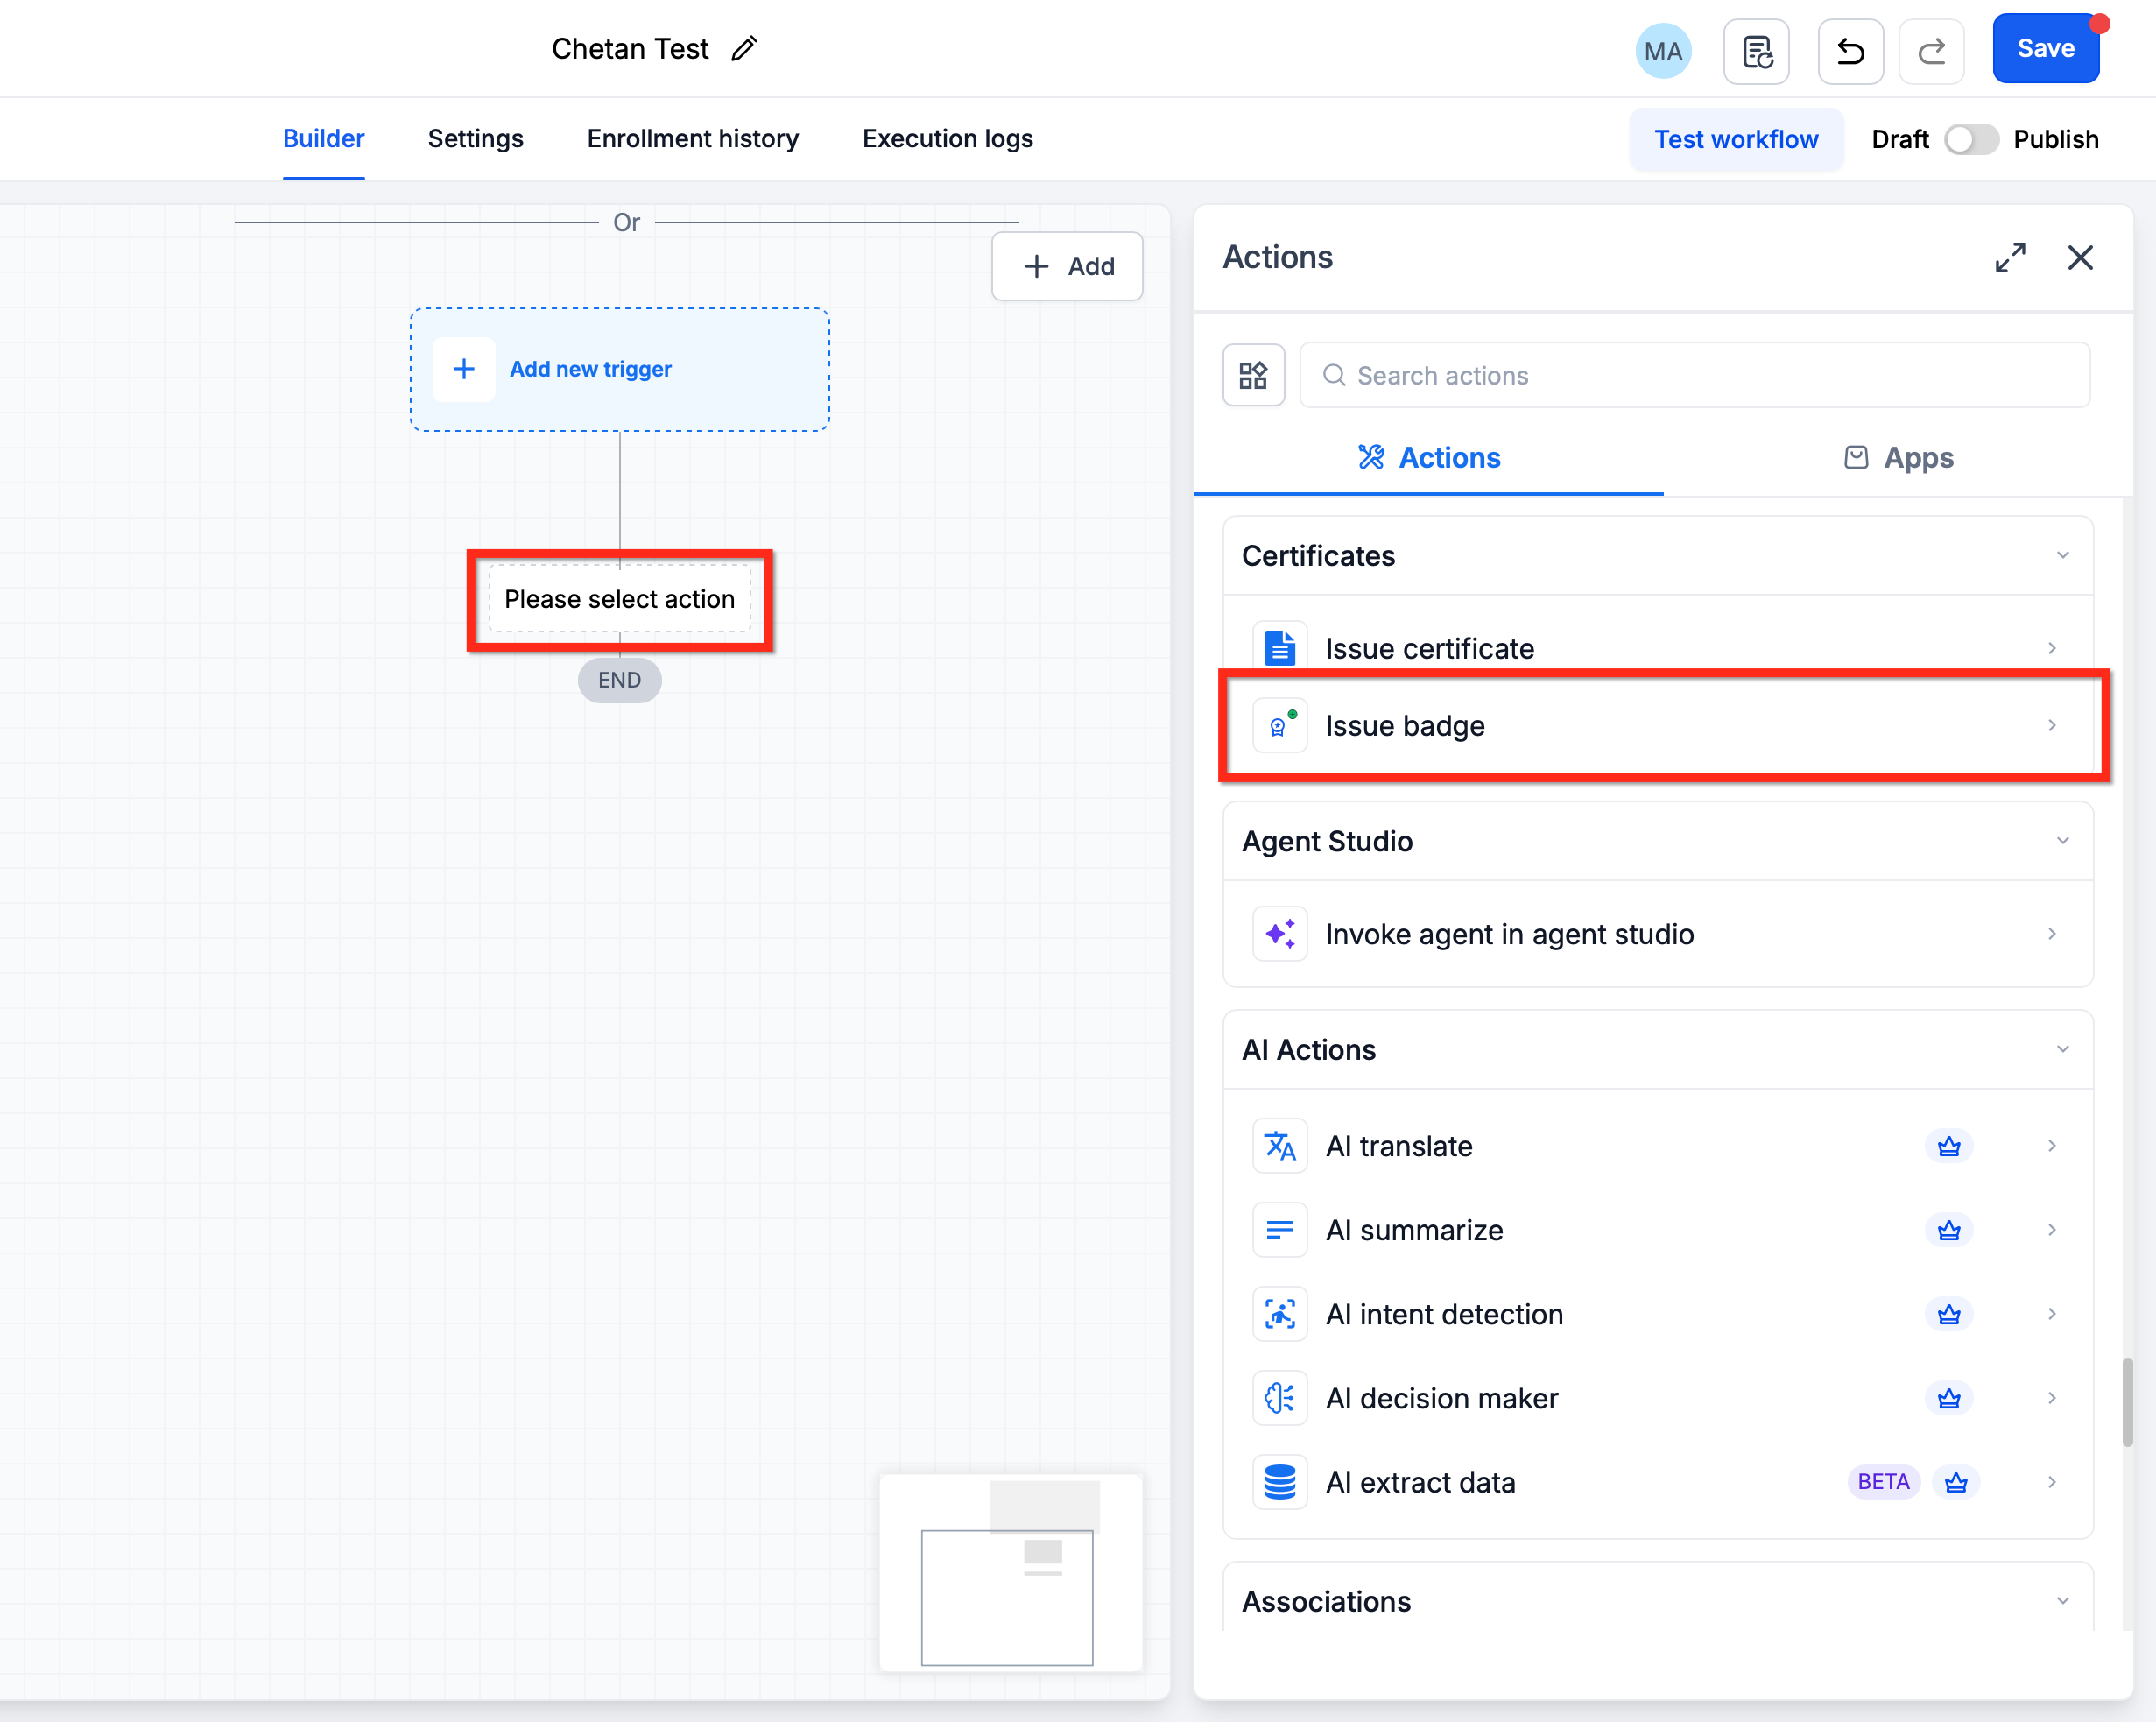
Task: Open Execution logs tab
Action: click(948, 139)
